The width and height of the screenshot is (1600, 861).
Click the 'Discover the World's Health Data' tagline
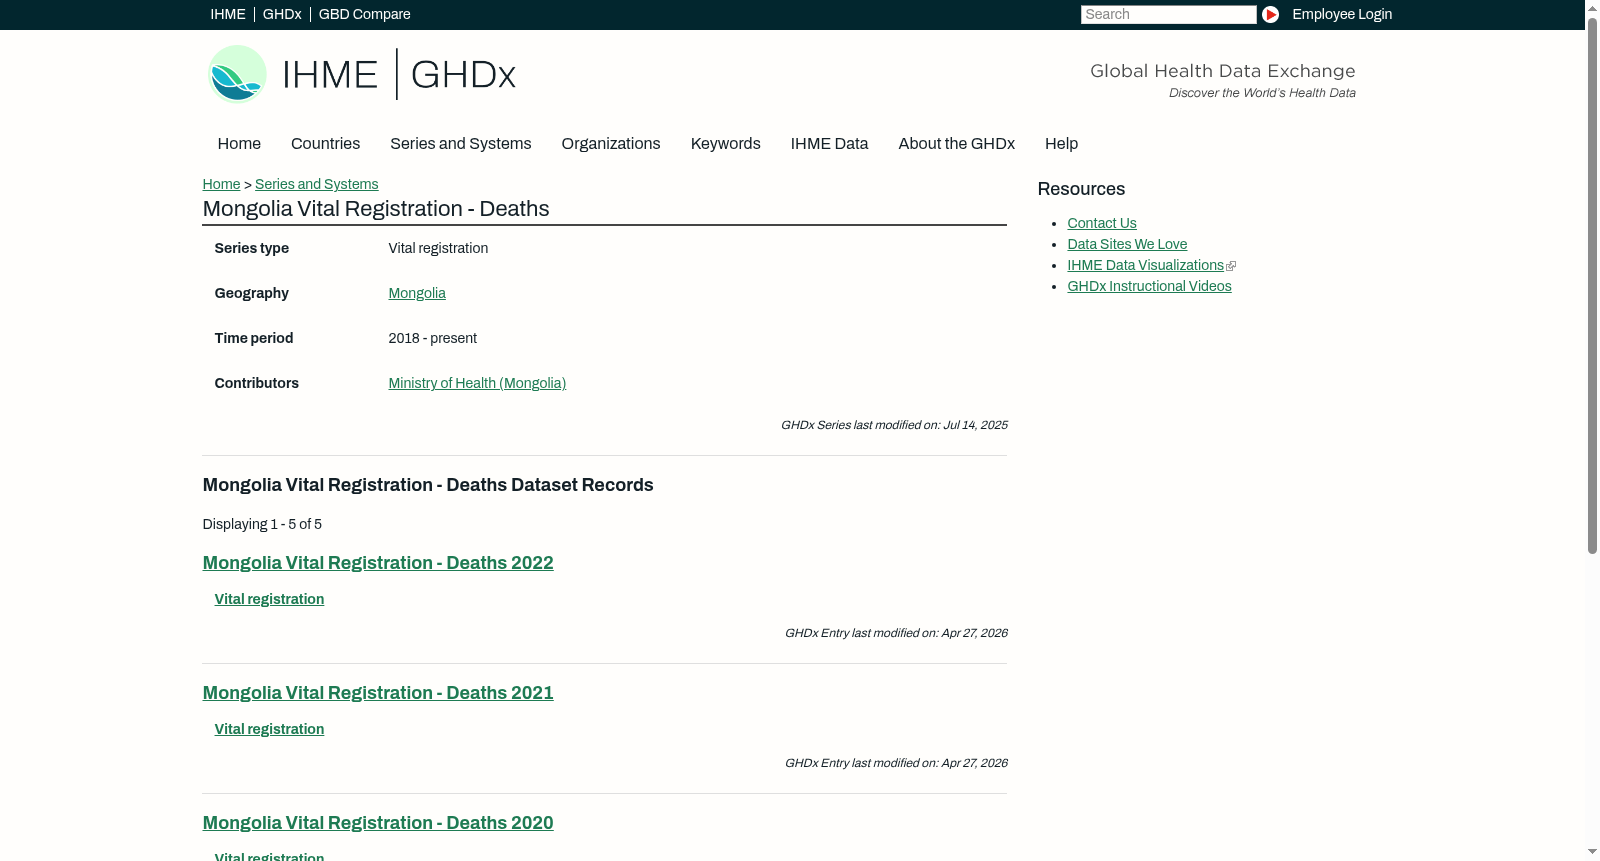point(1262,93)
